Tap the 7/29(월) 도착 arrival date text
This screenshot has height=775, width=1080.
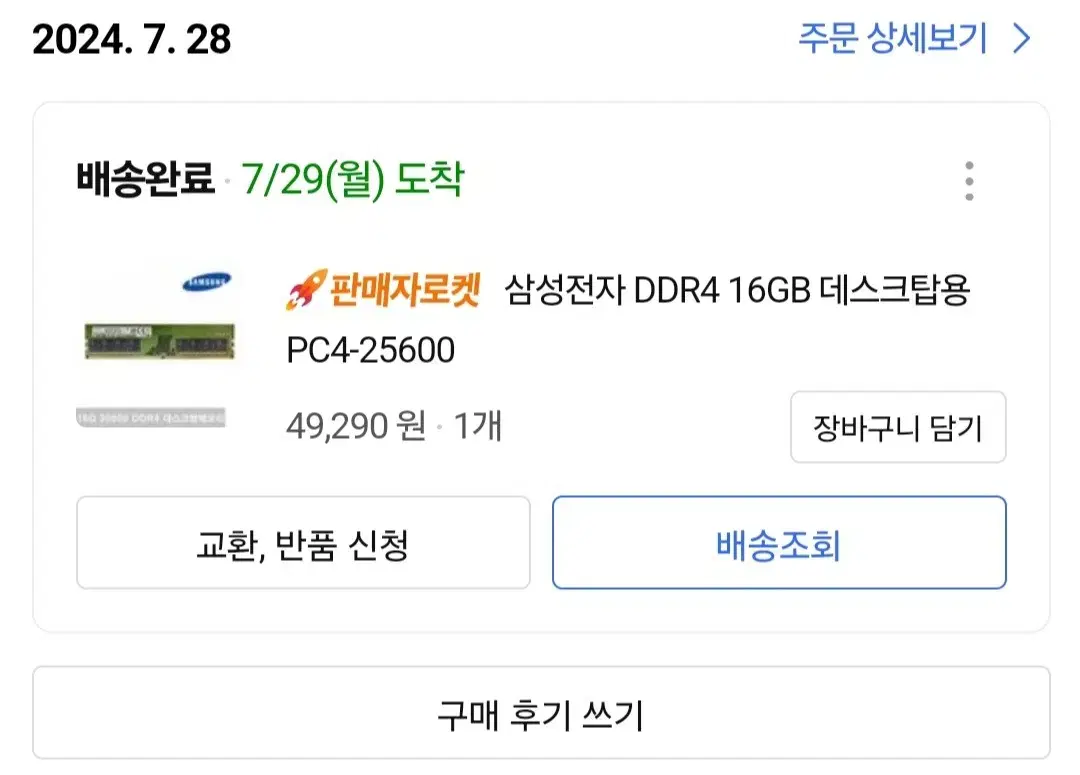353,180
